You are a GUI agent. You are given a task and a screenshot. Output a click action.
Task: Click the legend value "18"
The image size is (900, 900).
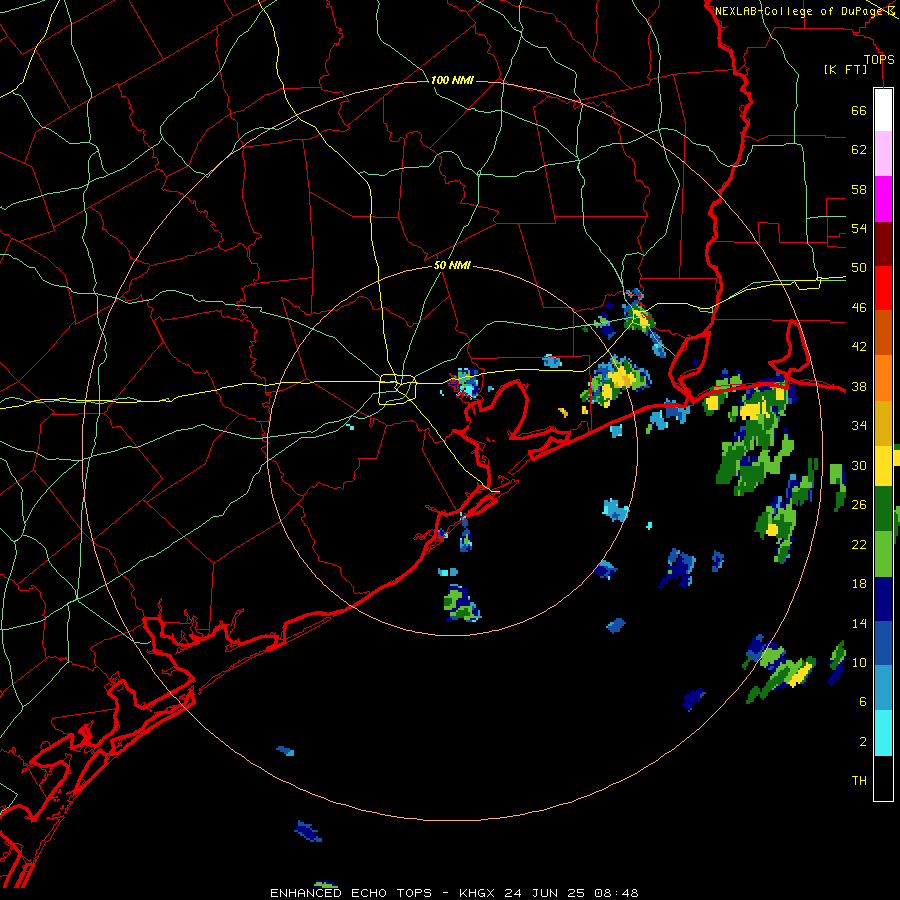coord(859,584)
